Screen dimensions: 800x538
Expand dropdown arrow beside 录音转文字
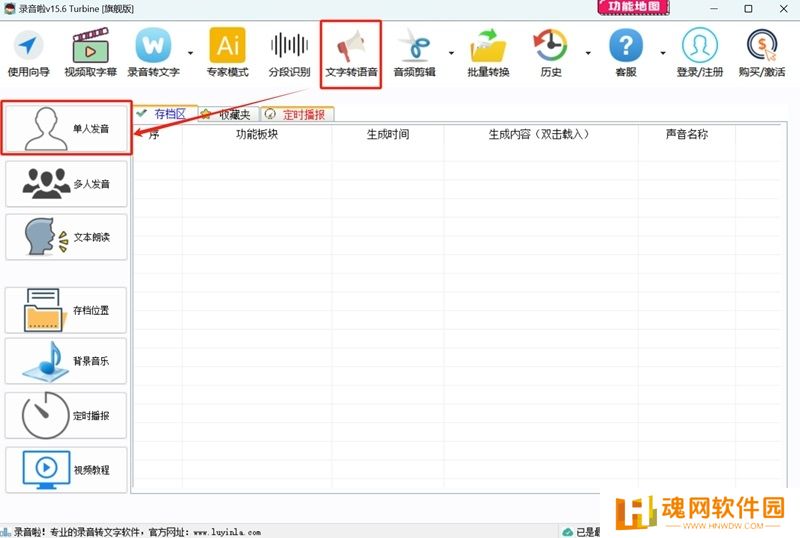(190, 53)
